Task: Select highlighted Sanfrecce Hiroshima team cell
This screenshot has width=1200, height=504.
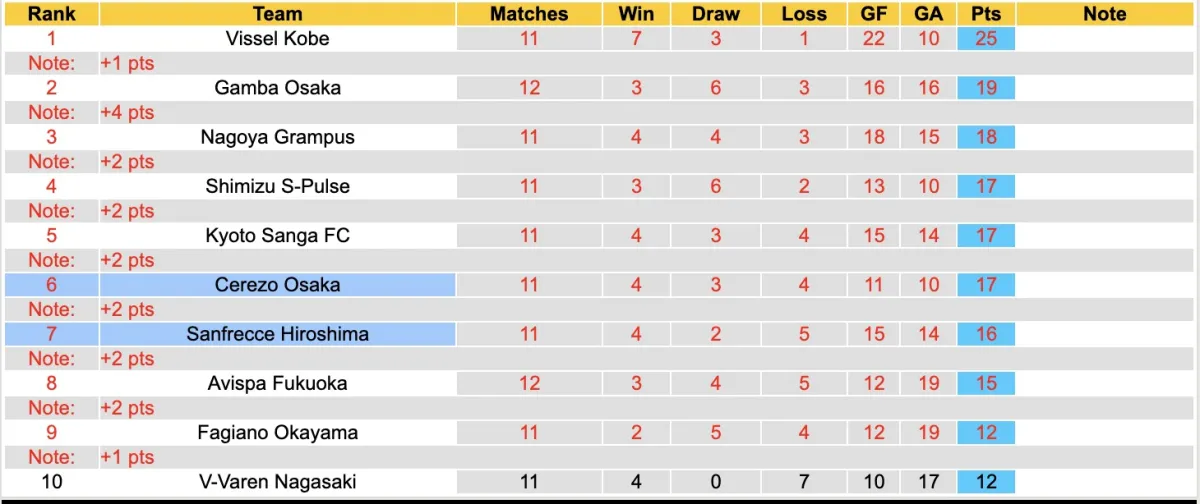Action: tap(277, 334)
